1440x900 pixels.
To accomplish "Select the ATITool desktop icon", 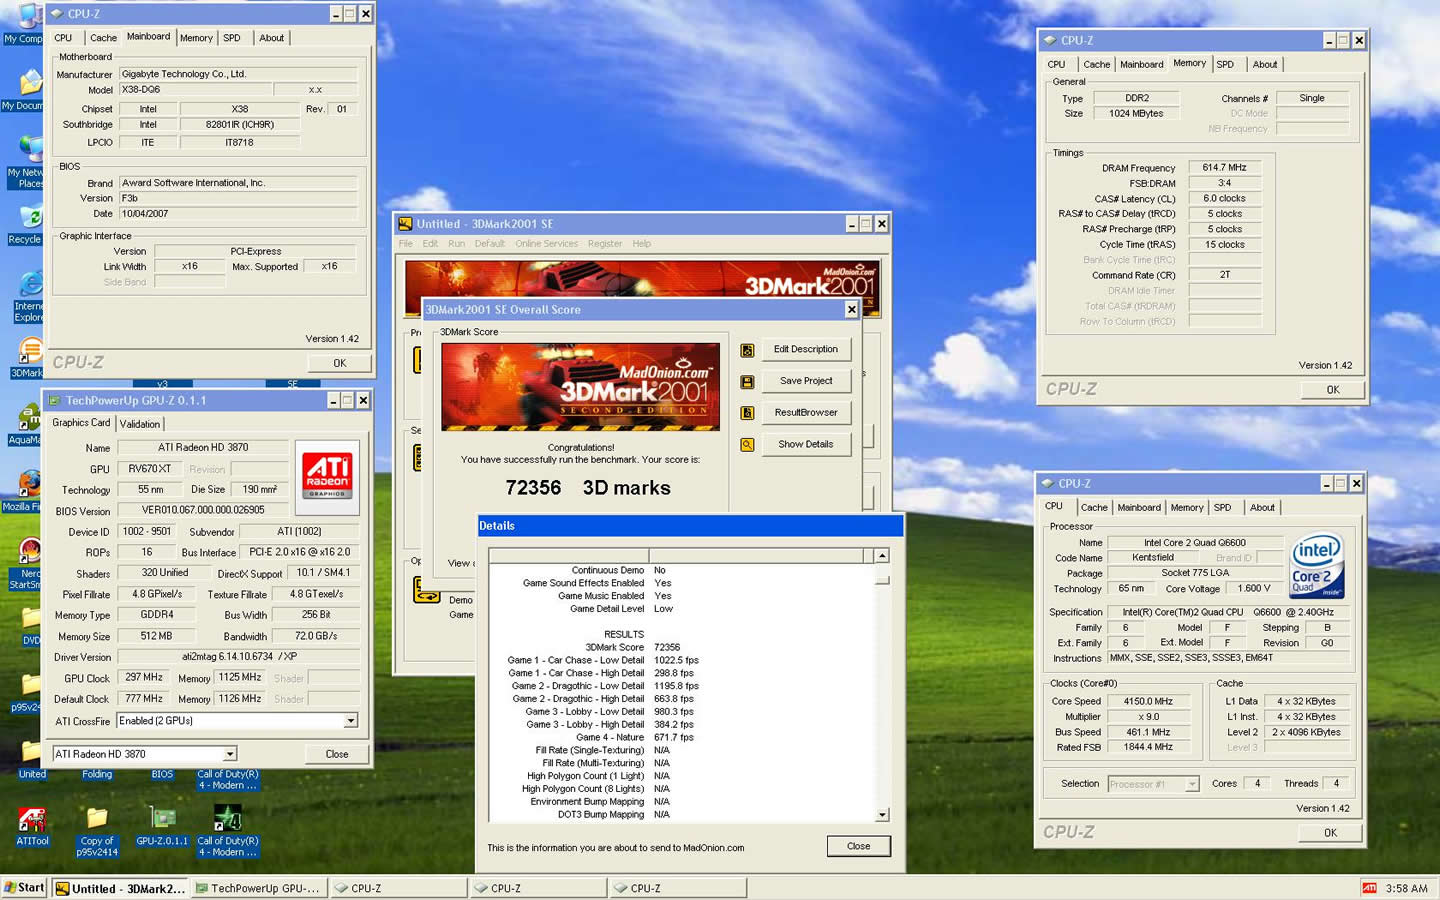I will pyautogui.click(x=32, y=827).
